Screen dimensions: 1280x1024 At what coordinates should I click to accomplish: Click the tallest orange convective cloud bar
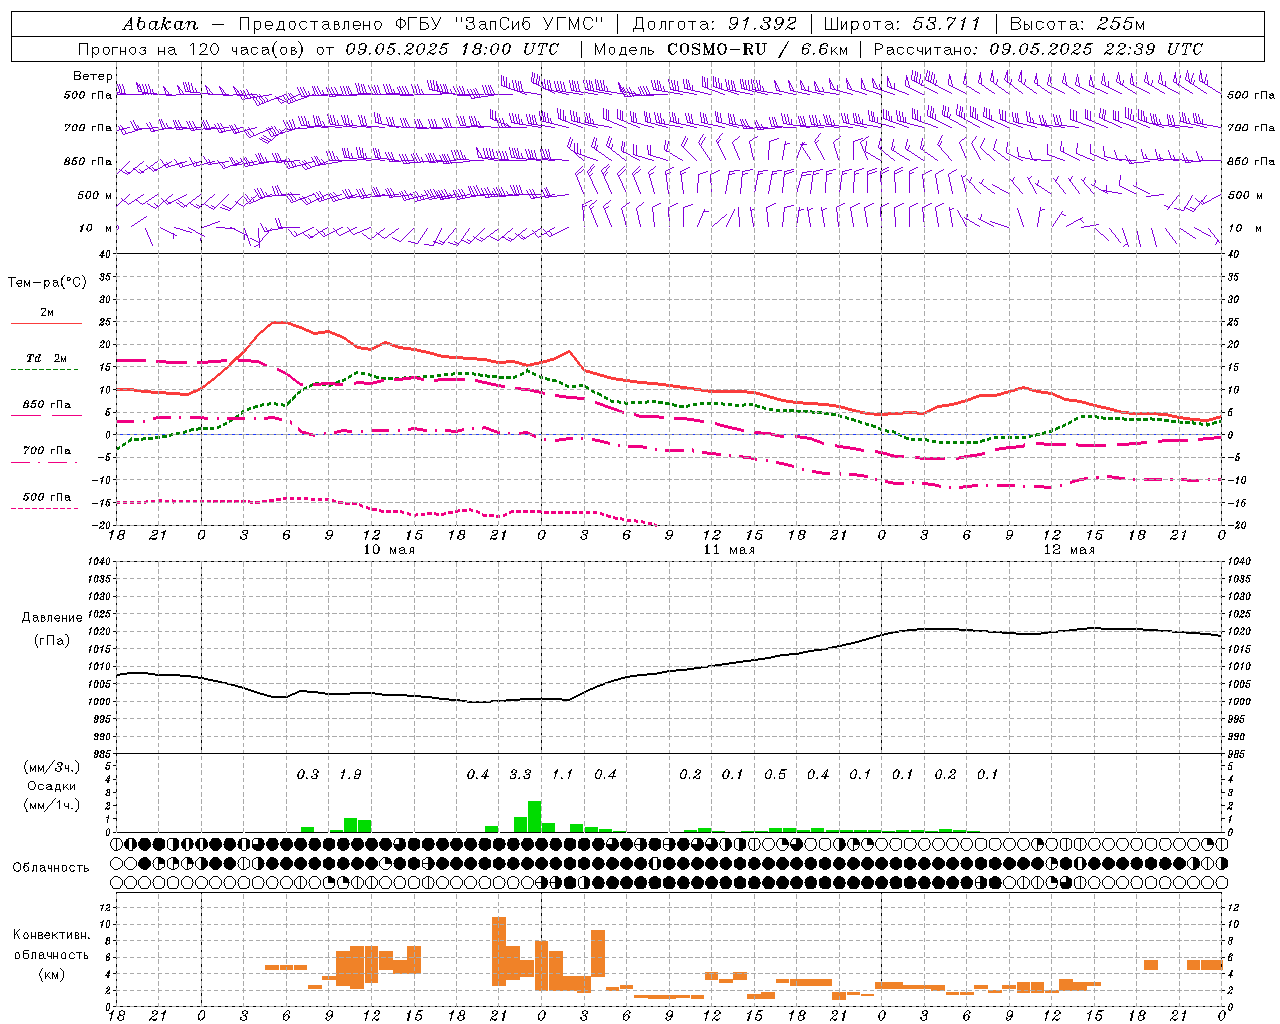pyautogui.click(x=499, y=951)
